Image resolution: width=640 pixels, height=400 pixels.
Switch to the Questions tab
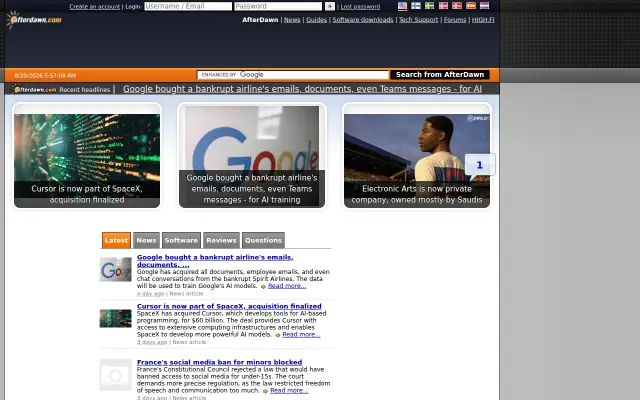click(263, 240)
